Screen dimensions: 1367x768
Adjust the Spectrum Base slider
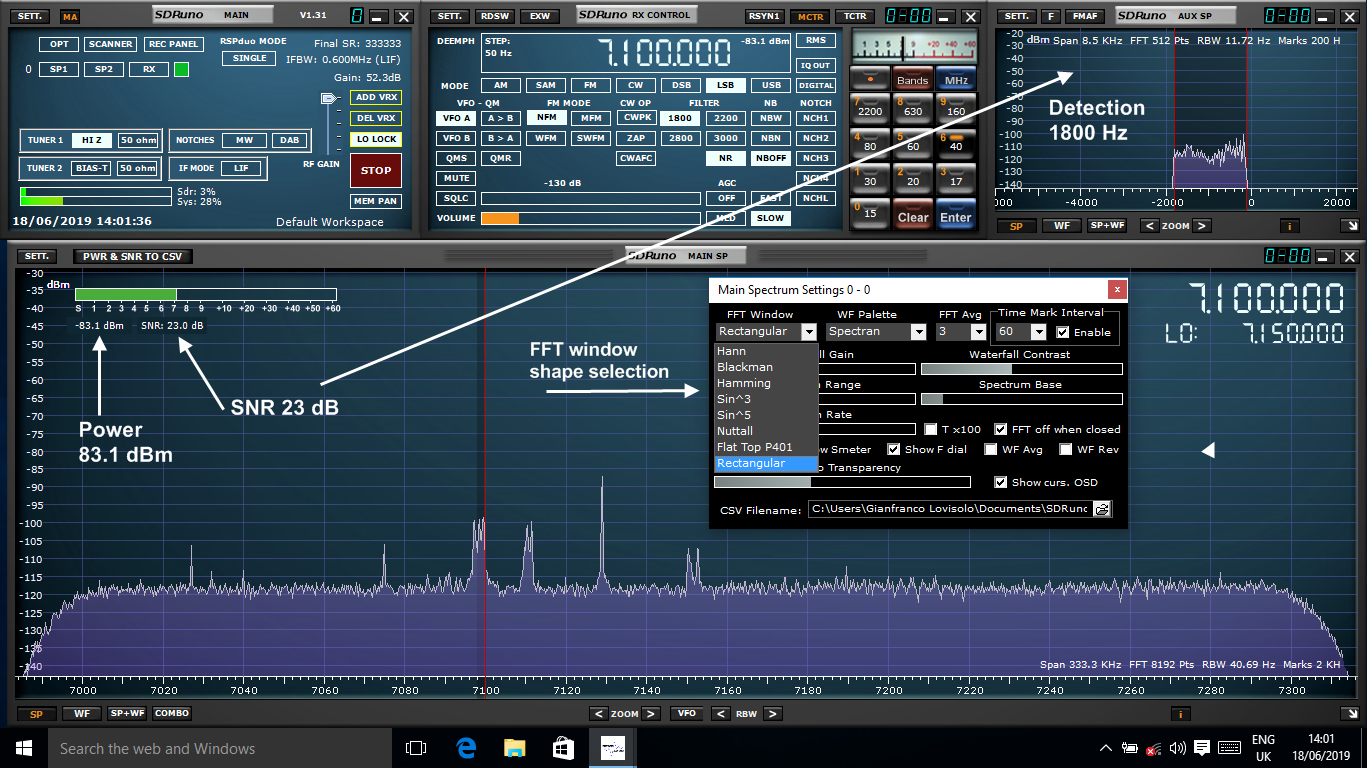pos(1021,399)
